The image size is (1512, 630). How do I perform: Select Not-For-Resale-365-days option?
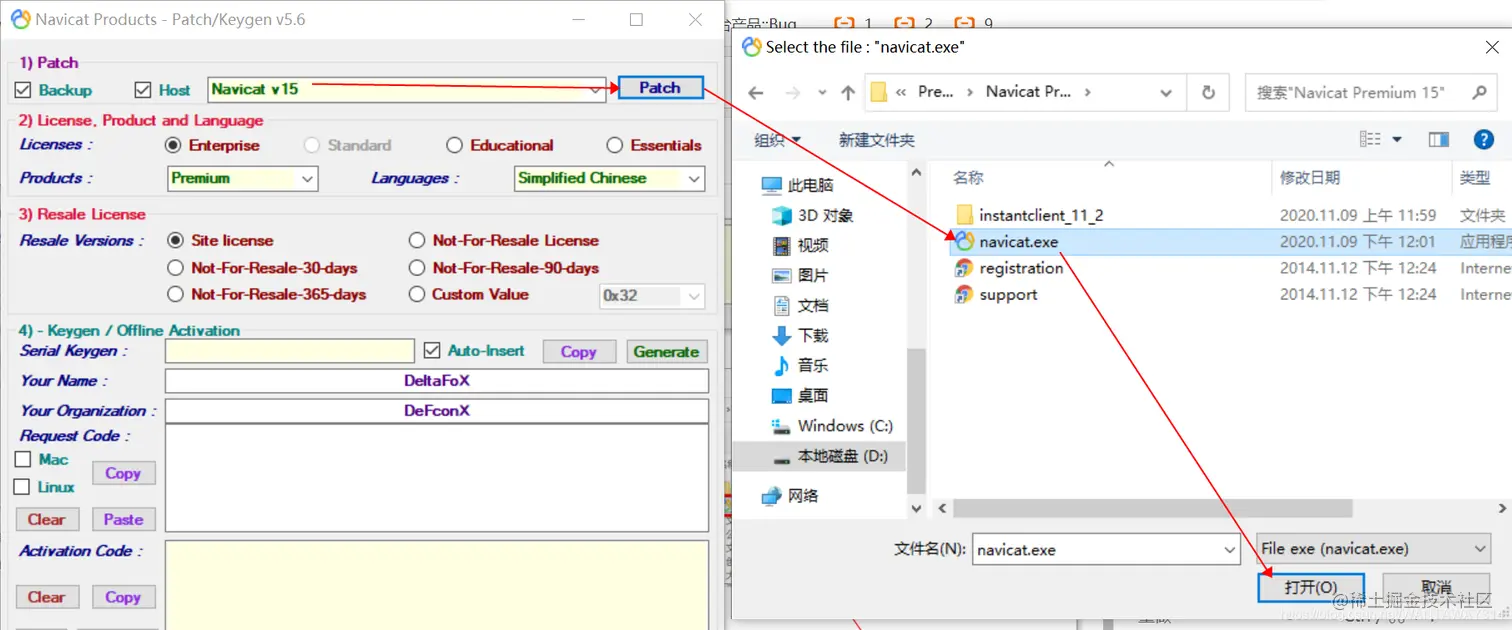tap(175, 294)
